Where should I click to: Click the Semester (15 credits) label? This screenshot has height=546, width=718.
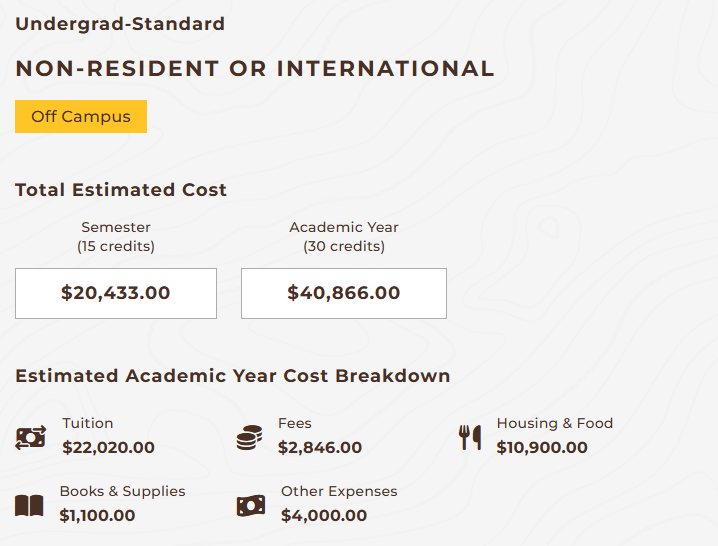(116, 237)
